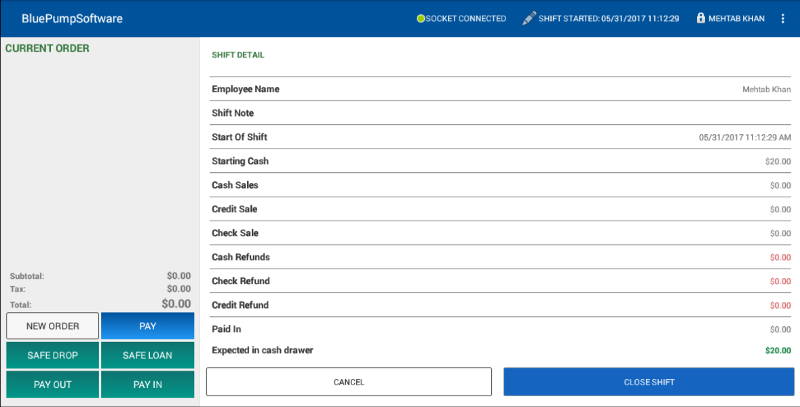Click the red Check Refund $0.00 value
The image size is (800, 407).
[x=780, y=281]
